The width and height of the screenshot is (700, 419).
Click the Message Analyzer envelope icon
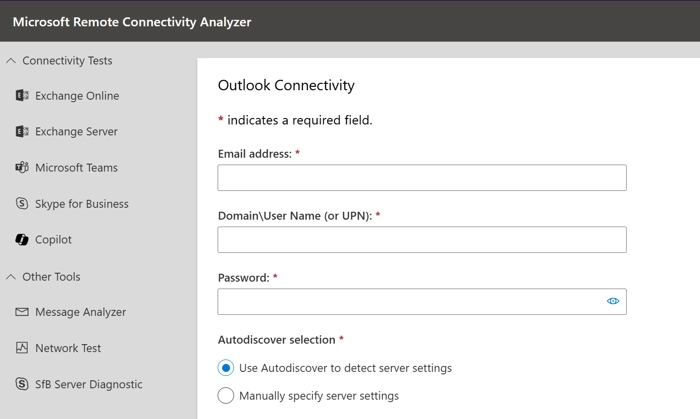[x=22, y=312]
